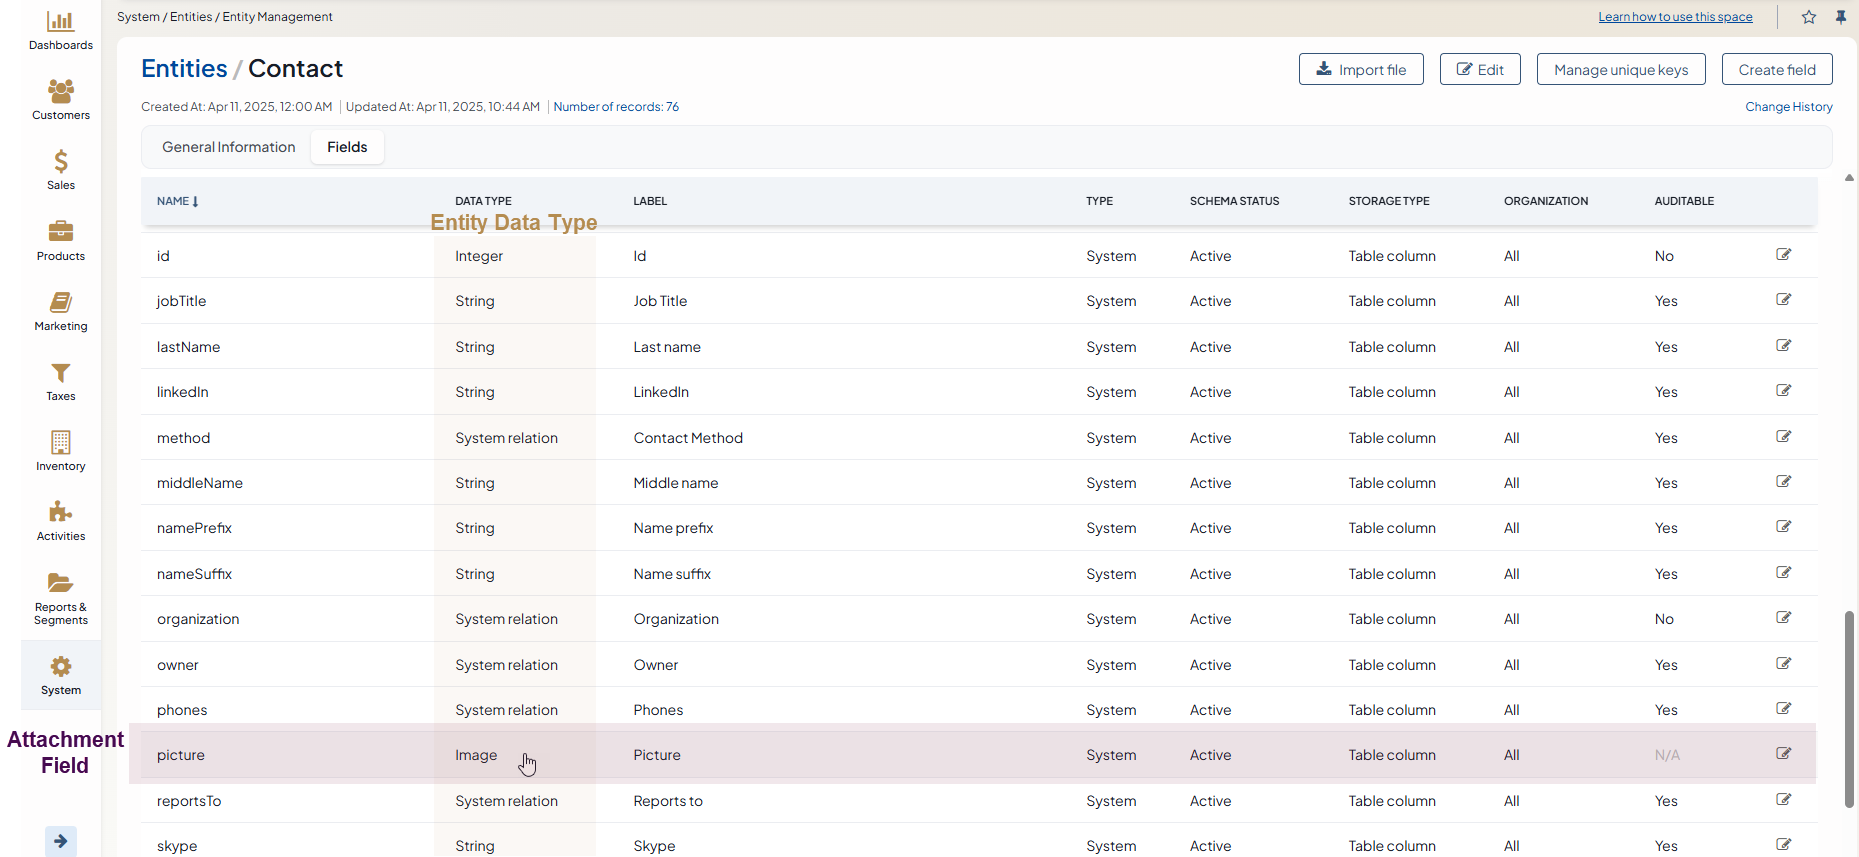
Task: Open the Change History link
Action: coord(1788,107)
